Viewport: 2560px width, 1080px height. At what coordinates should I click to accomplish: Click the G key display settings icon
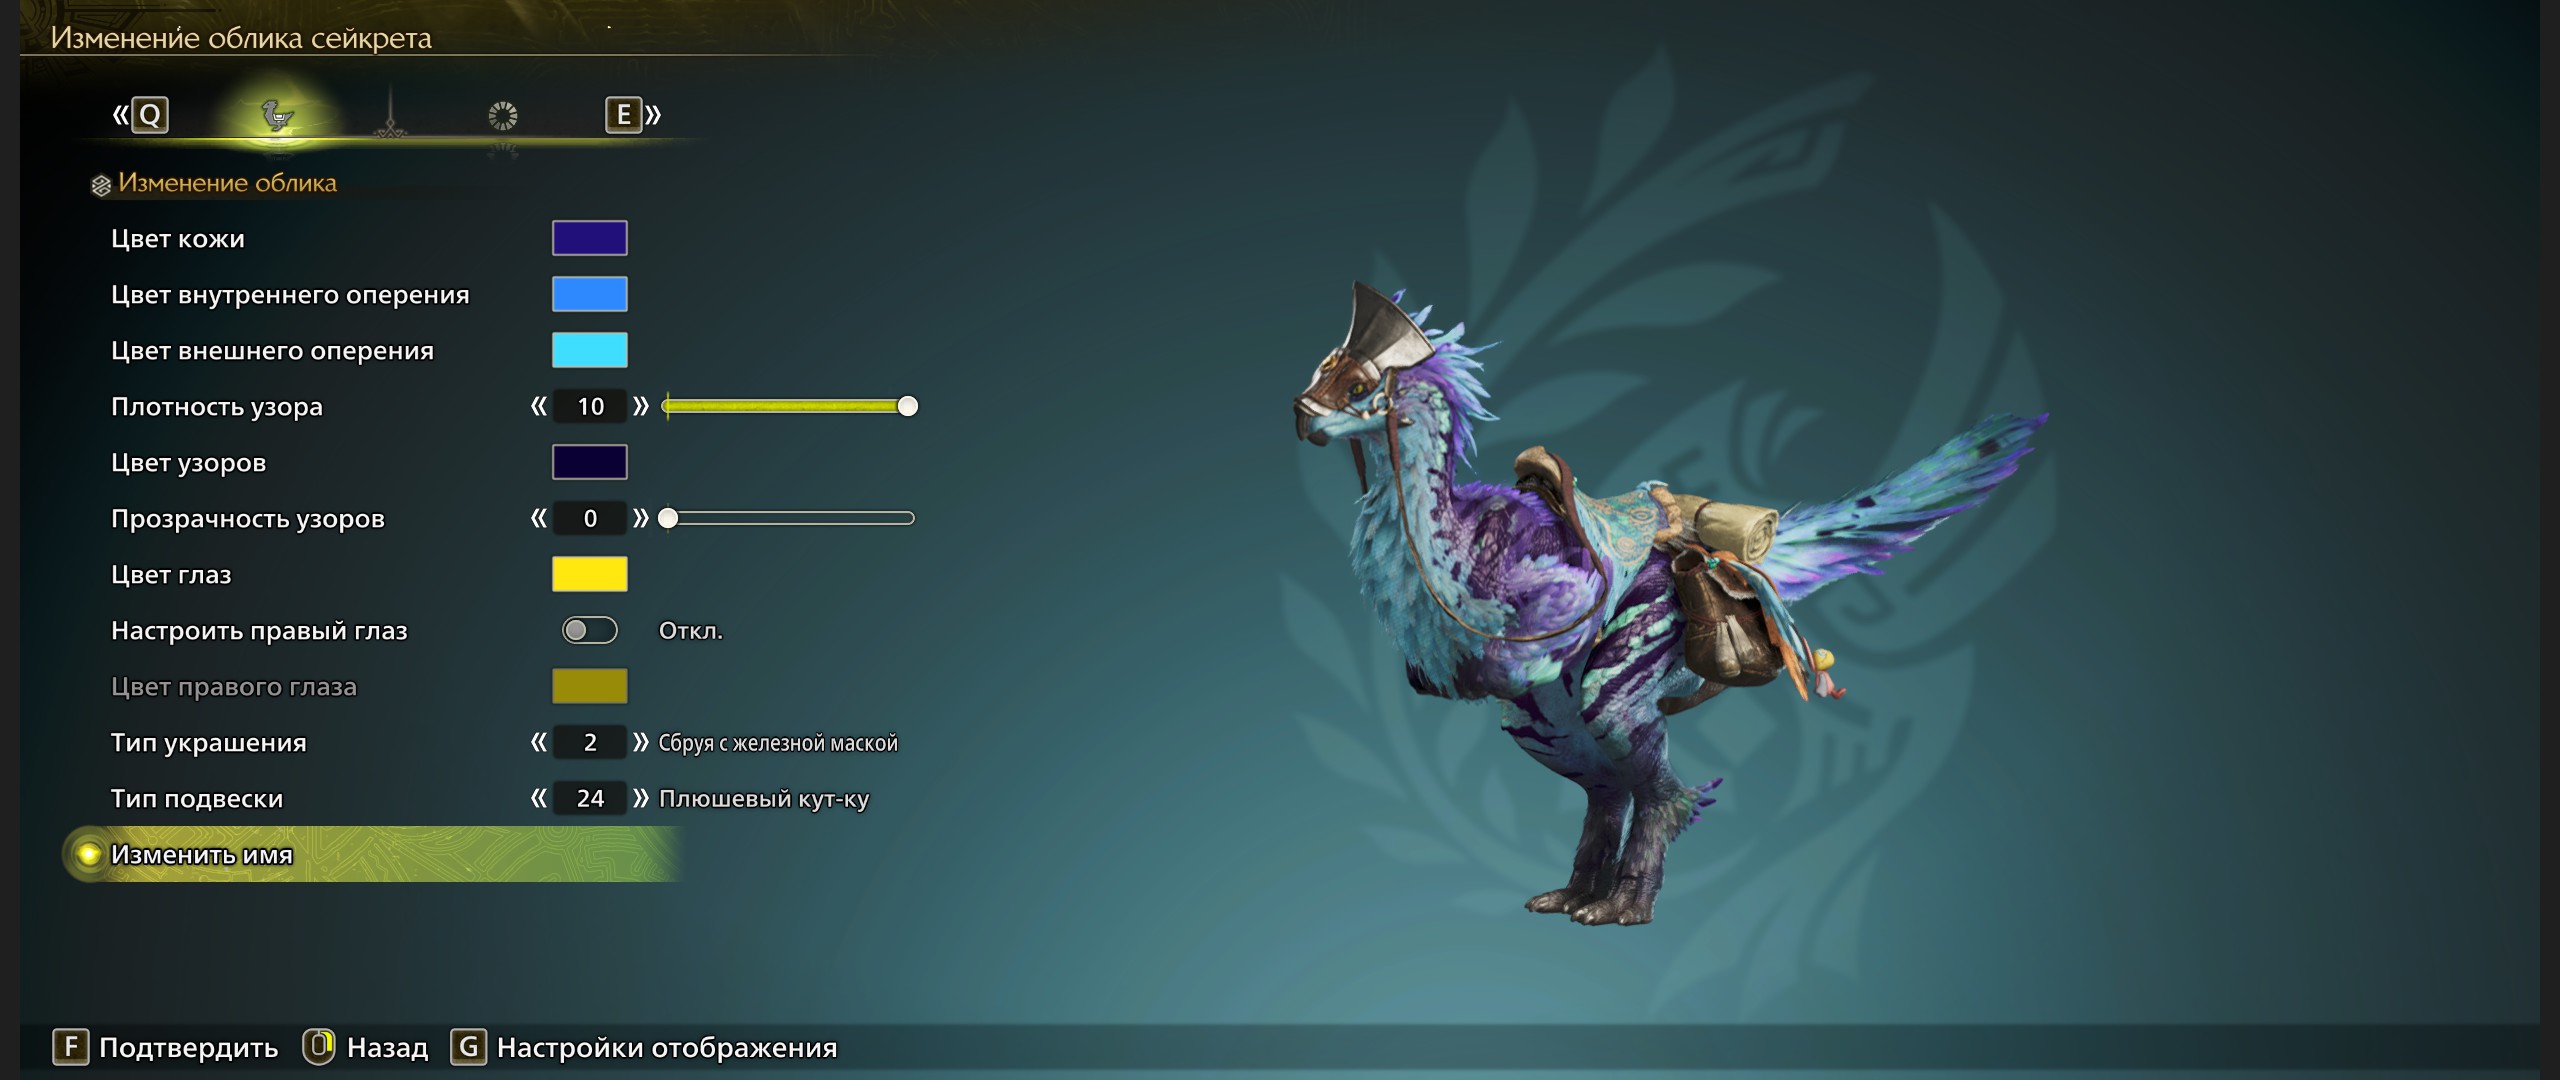468,1047
